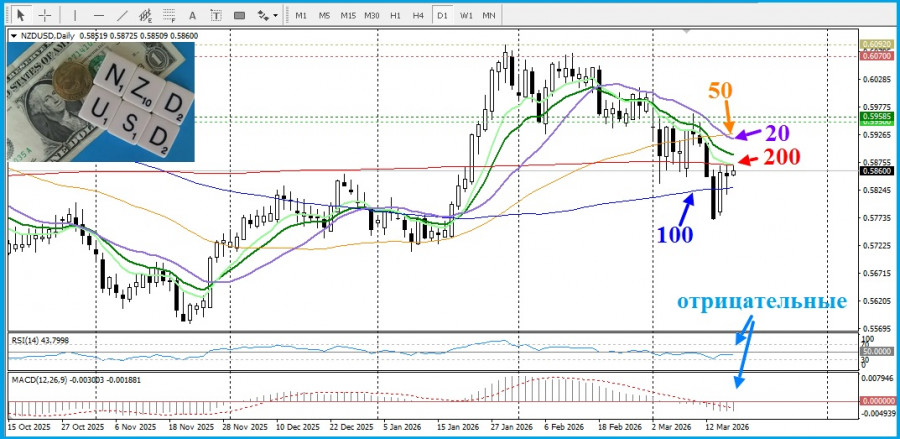Click the 0.007946 MACD scale value
The width and height of the screenshot is (900, 439).
pos(875,378)
